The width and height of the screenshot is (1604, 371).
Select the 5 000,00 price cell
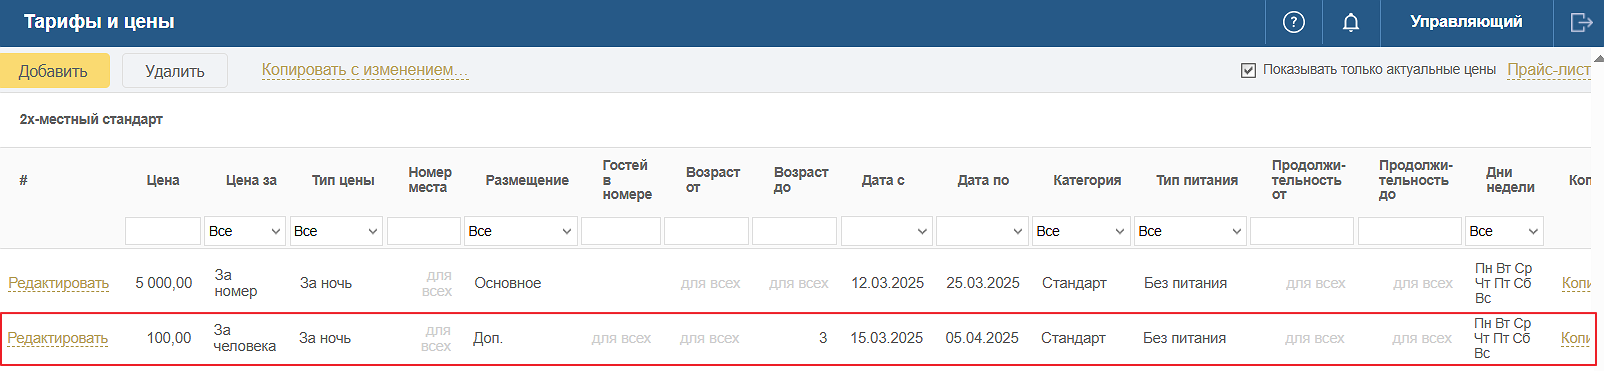click(164, 283)
